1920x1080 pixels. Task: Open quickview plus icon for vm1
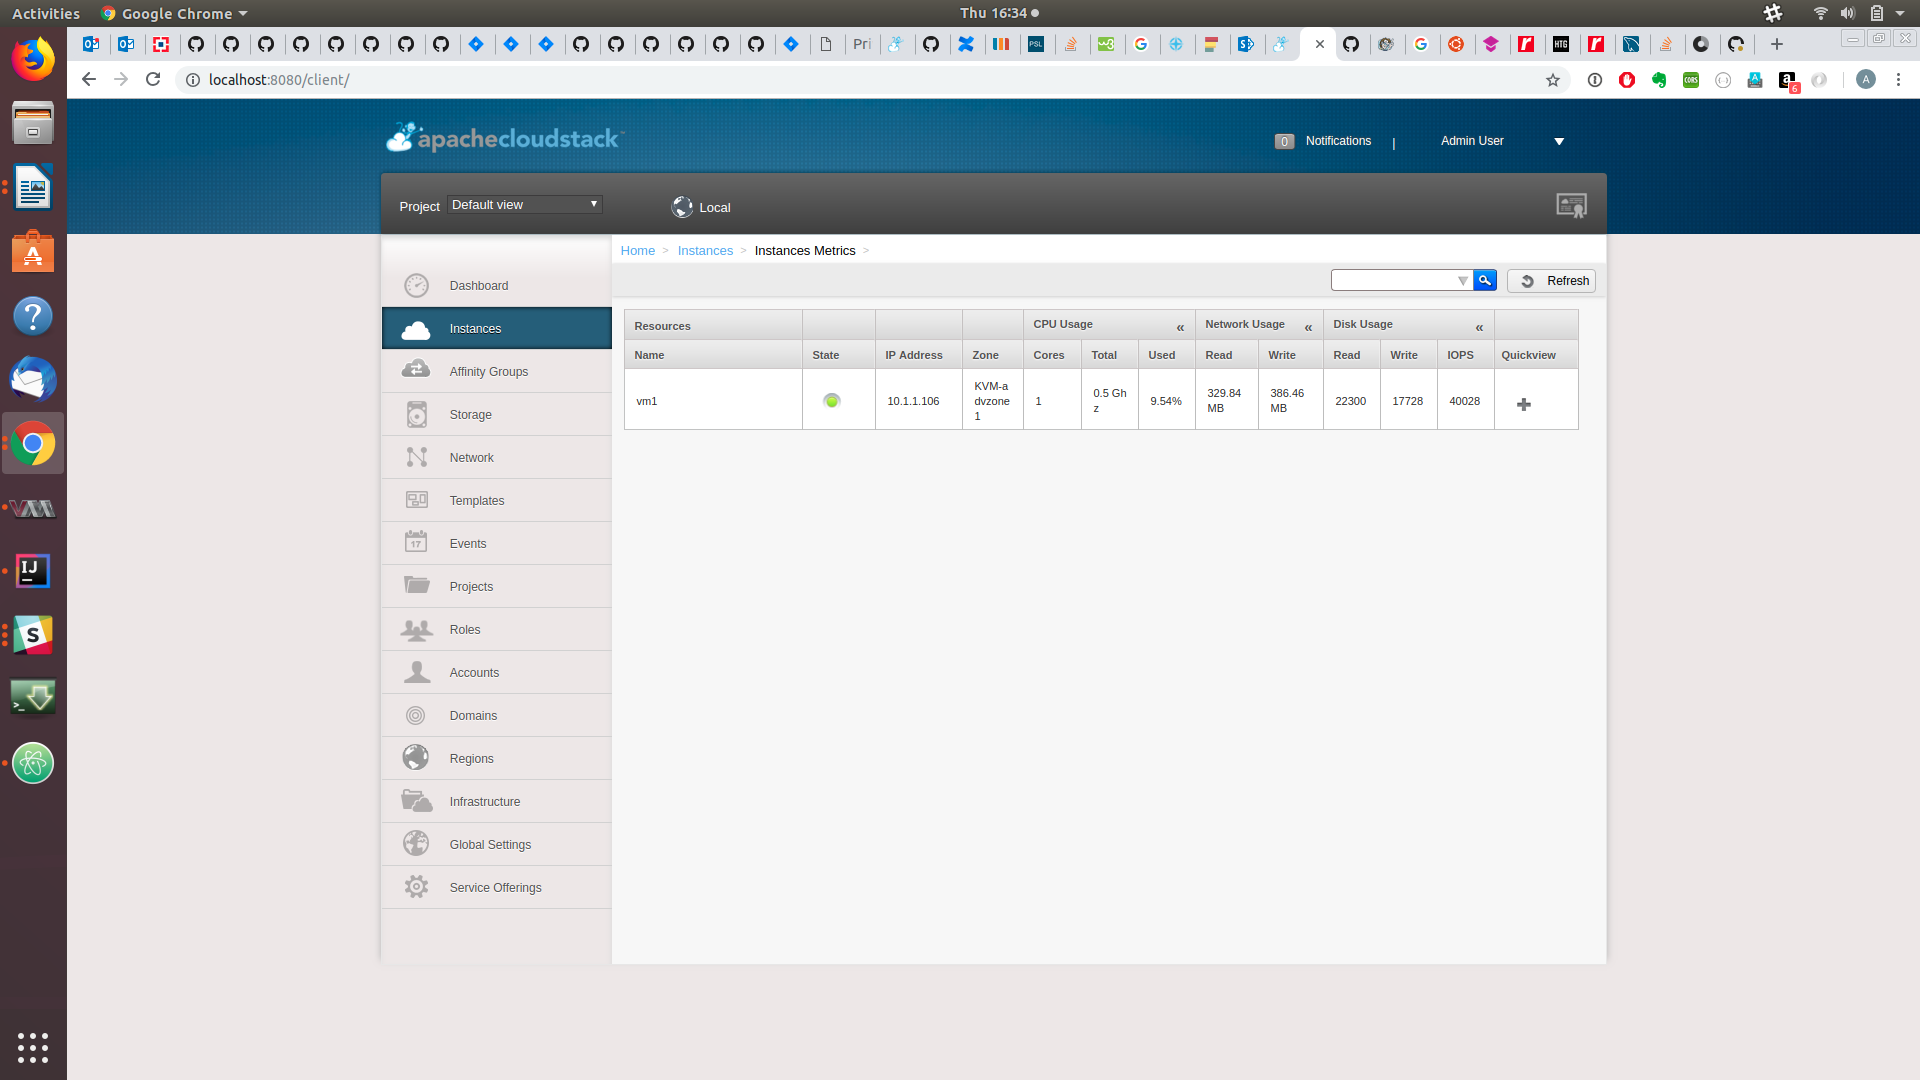[x=1523, y=404]
